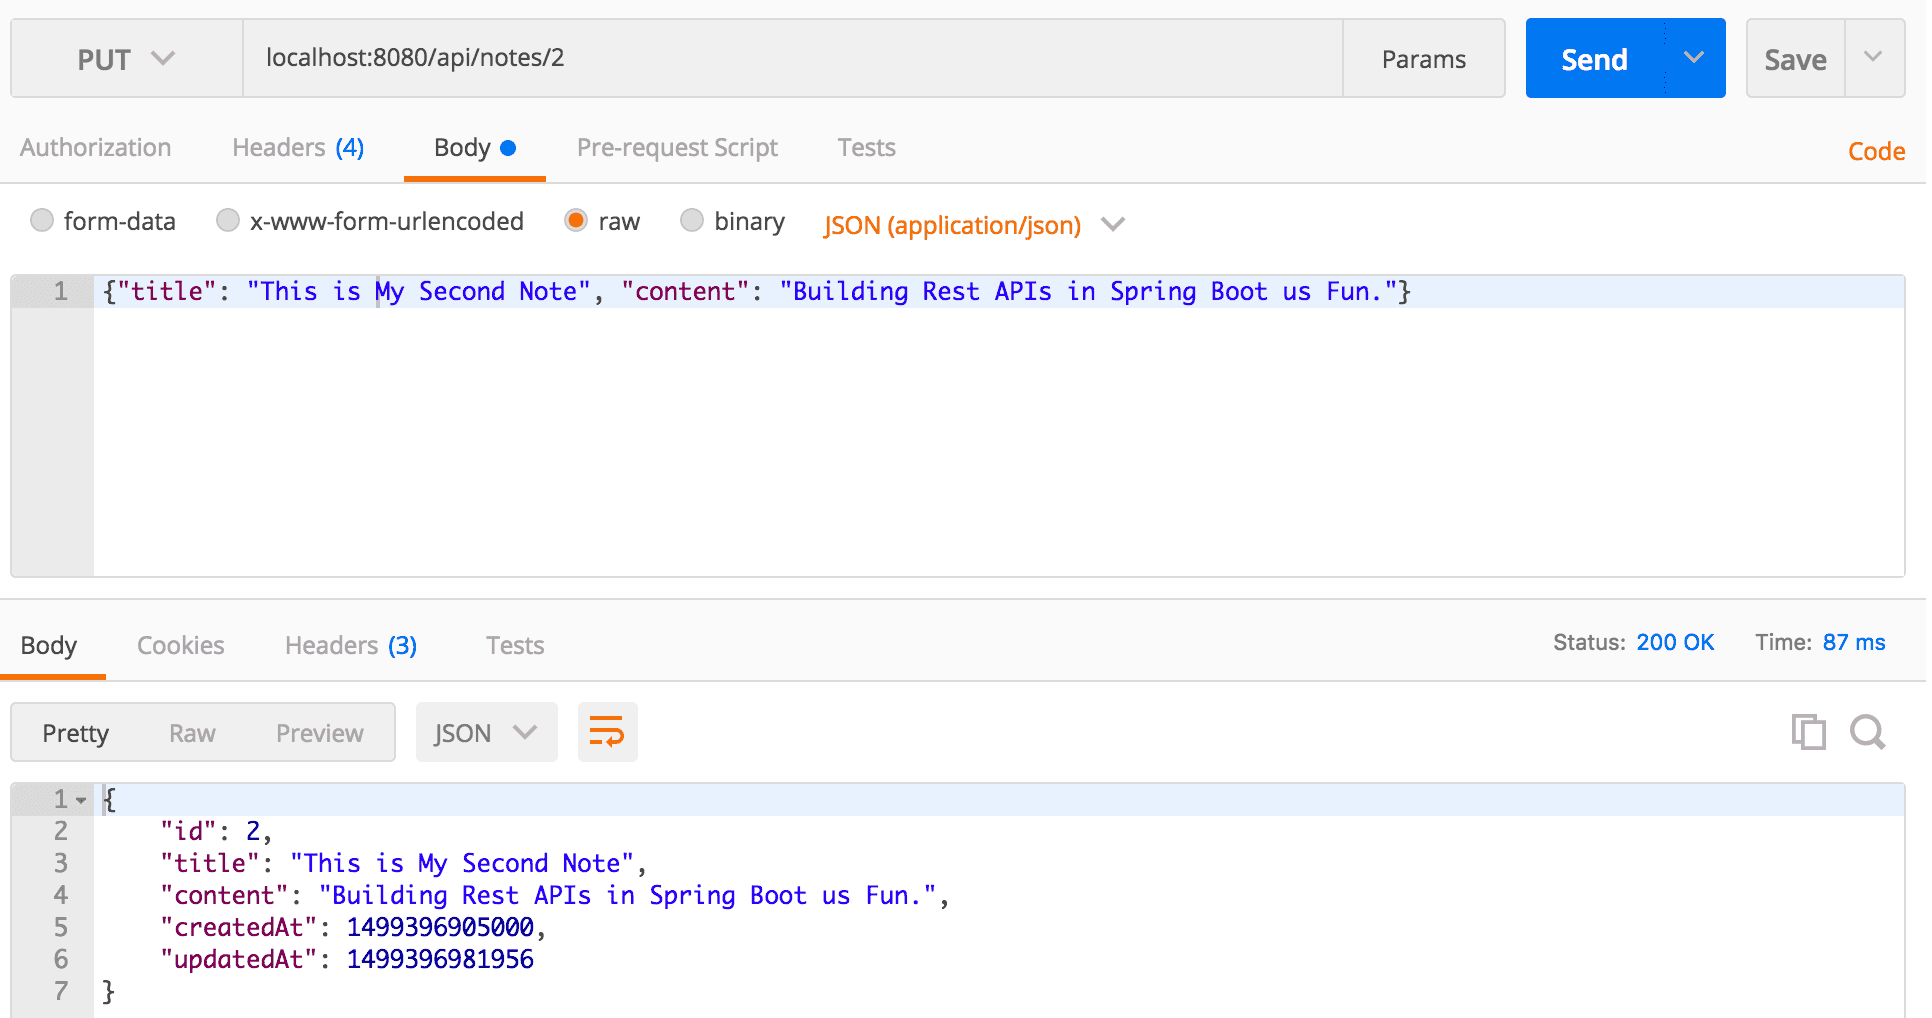Open the HTTP method dropdown showing PUT
Image resolution: width=1932 pixels, height=1018 pixels.
(125, 58)
